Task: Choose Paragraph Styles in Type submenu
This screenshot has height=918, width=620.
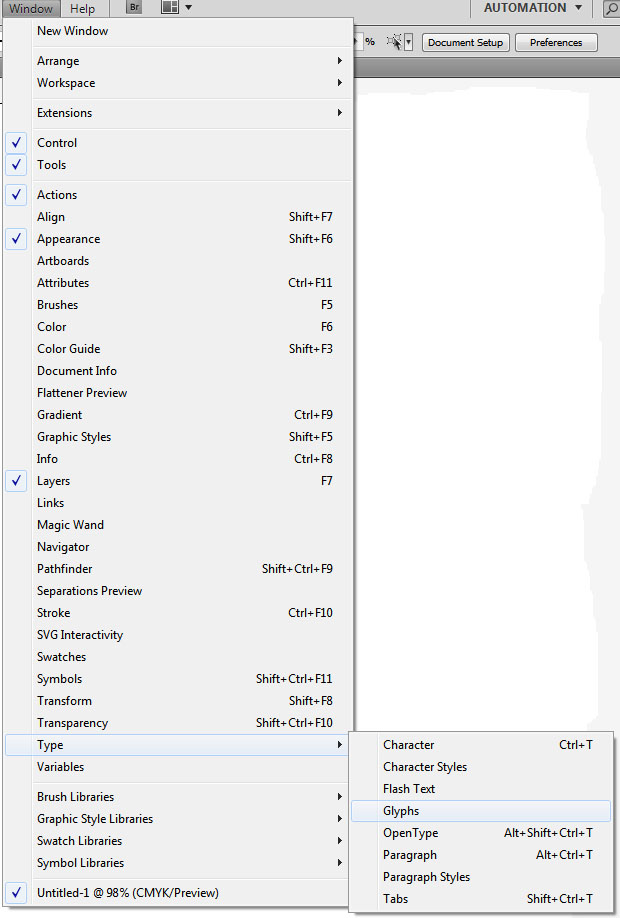Action: (x=426, y=877)
